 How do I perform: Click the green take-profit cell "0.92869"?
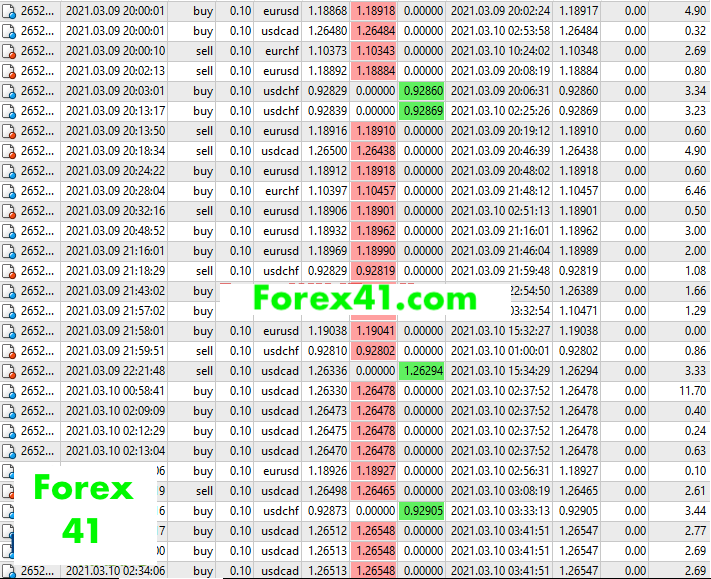coord(422,111)
